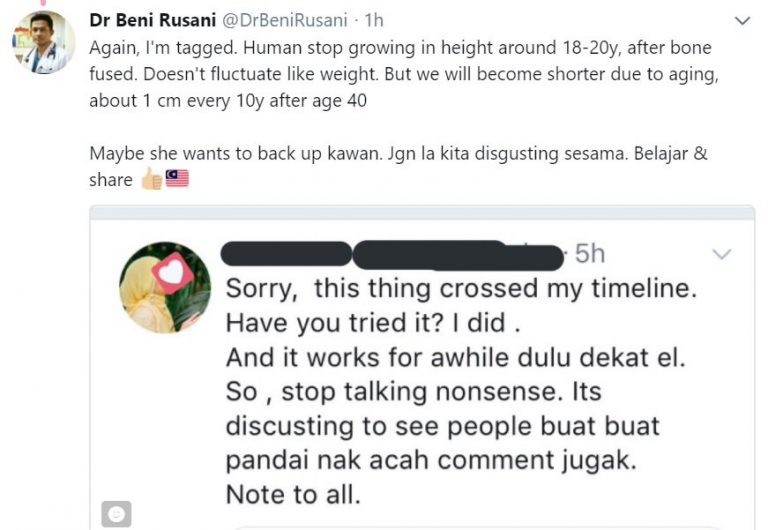Open the quoted user's hijab profile photo
Image resolution: width=768 pixels, height=530 pixels.
[x=165, y=288]
